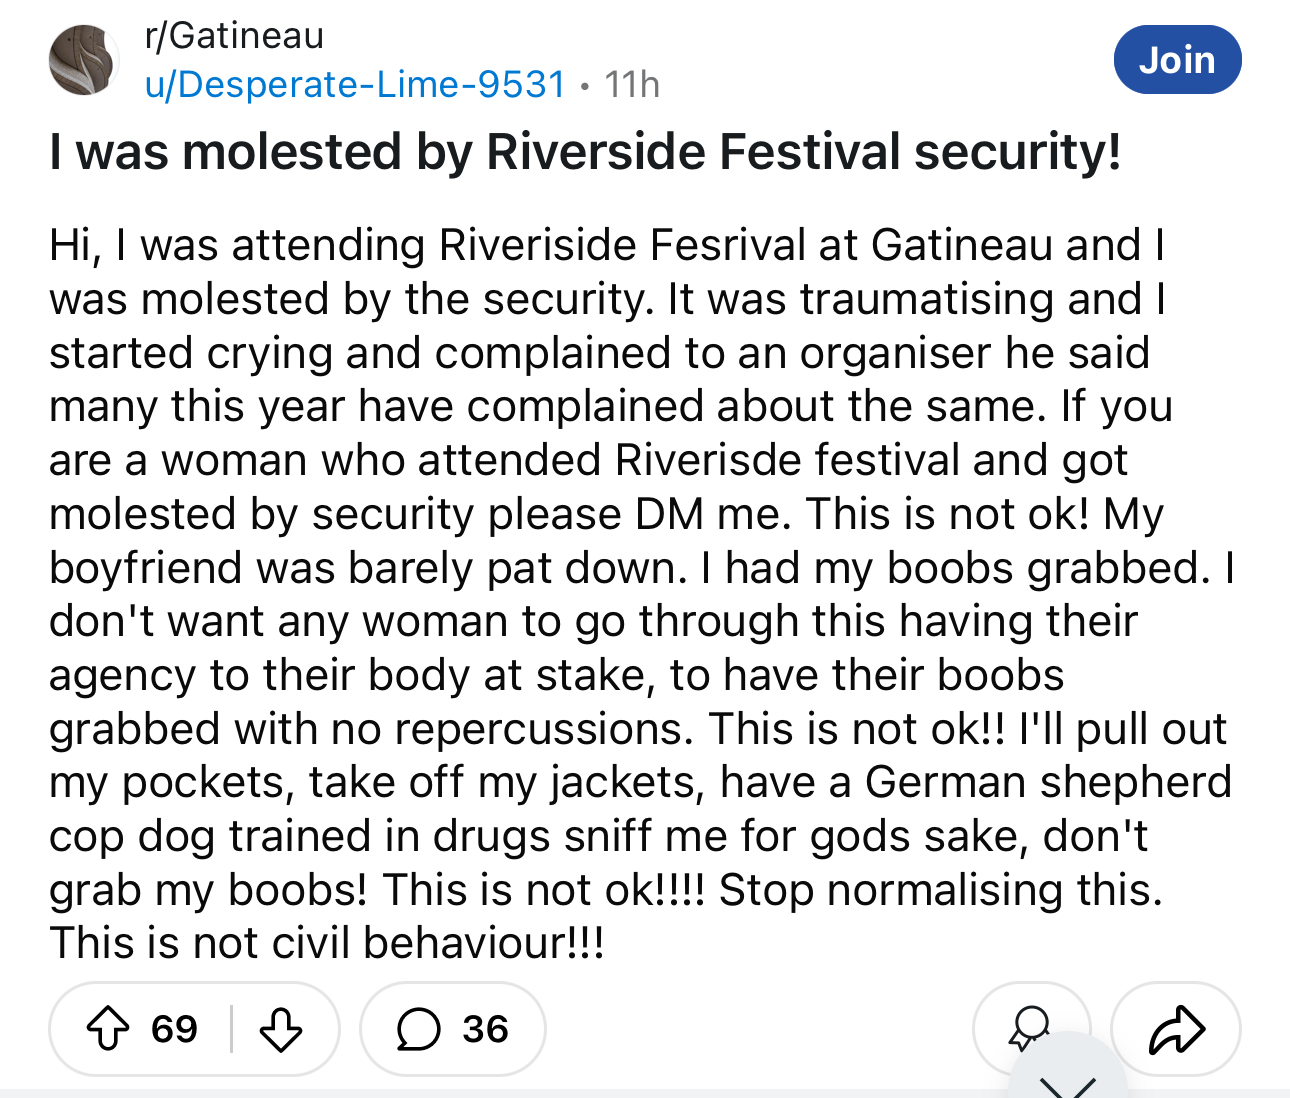Click the 11h post timestamp
Image resolution: width=1290 pixels, height=1098 pixels.
632,84
